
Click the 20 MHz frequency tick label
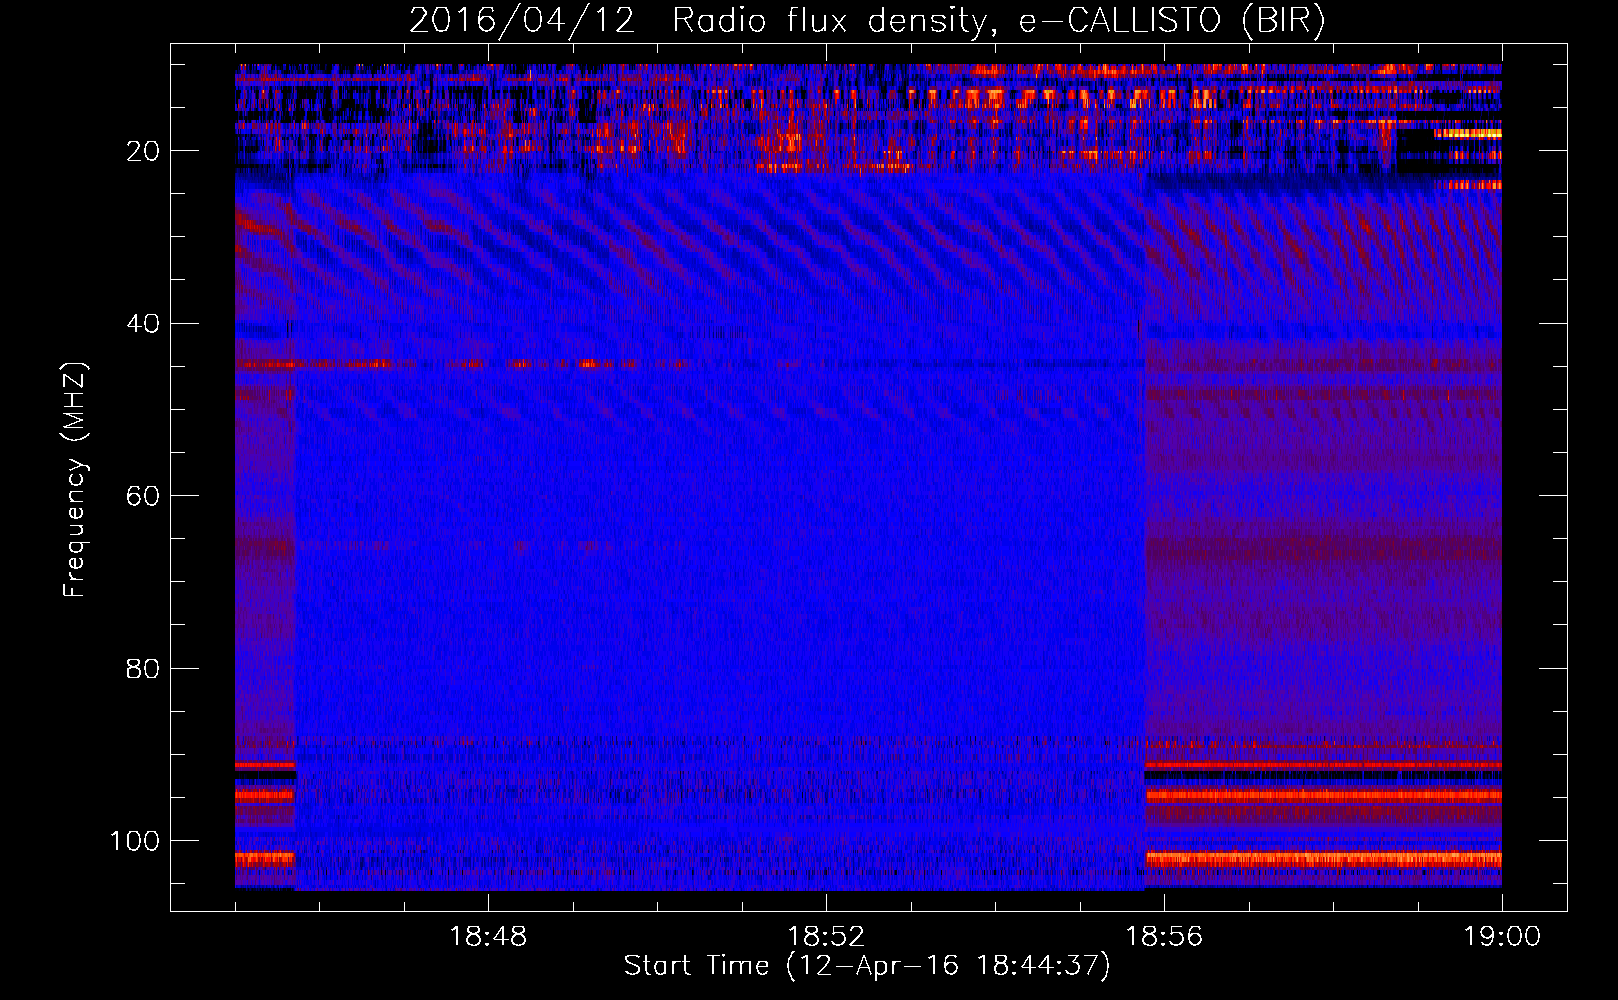click(x=143, y=151)
